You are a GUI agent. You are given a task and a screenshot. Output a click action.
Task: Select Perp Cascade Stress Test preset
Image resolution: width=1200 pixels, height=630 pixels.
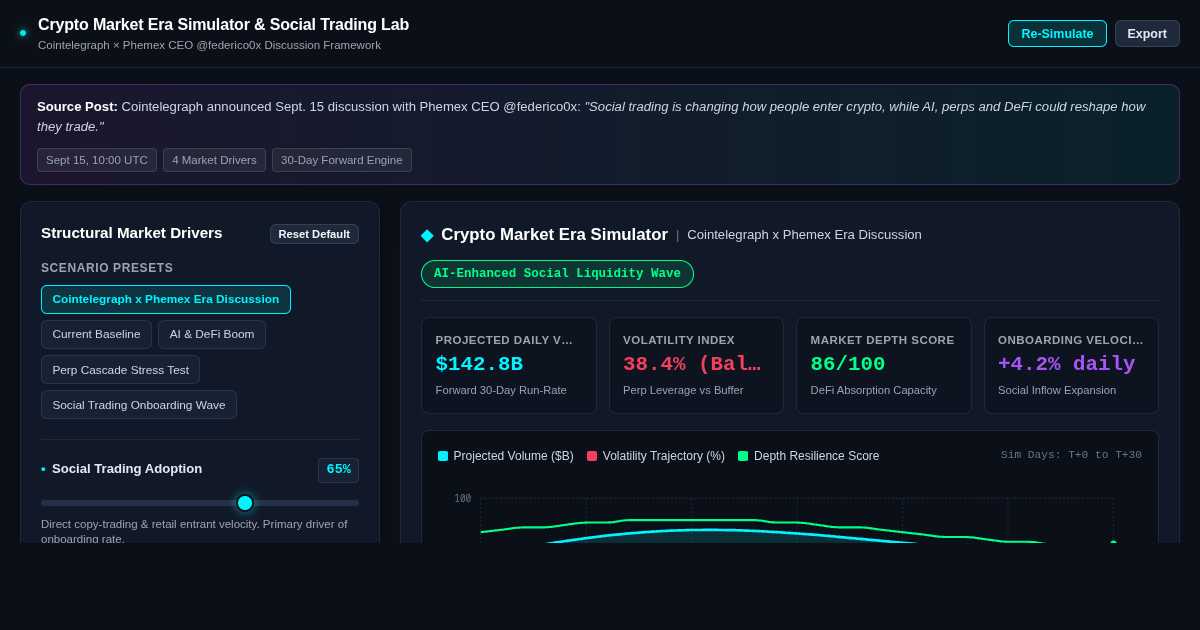tap(120, 369)
